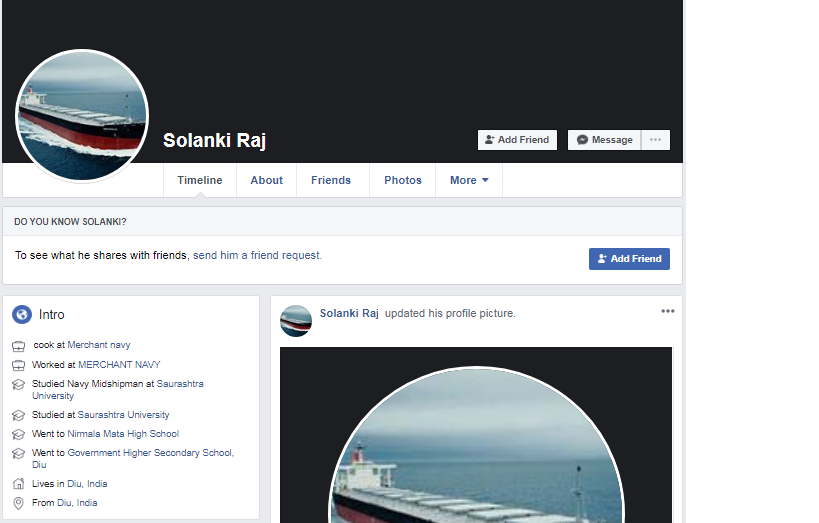
Task: Open the ellipsis menu next to Message
Action: [655, 140]
